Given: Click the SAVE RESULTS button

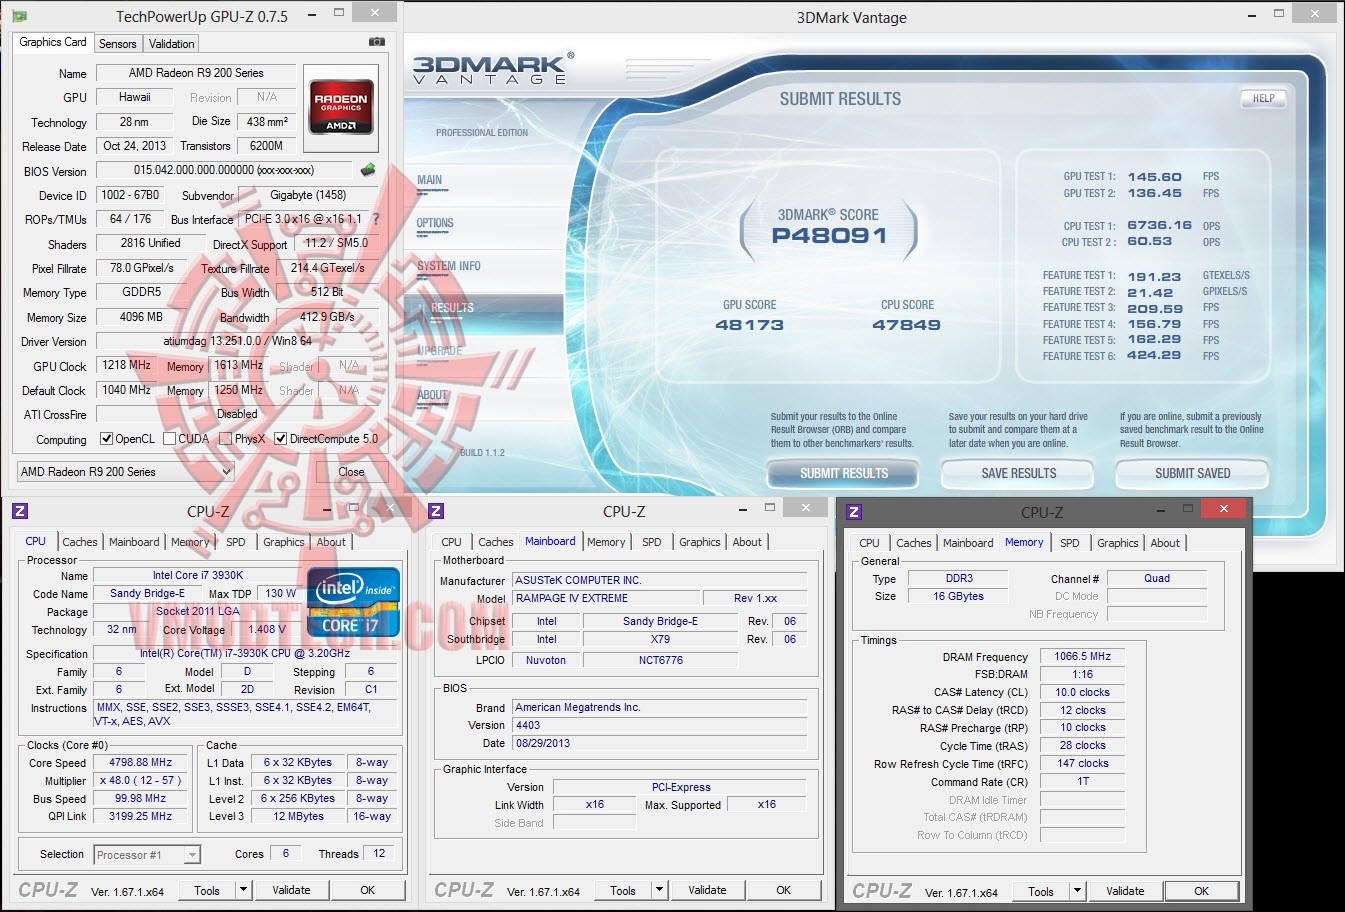Looking at the screenshot, I should click(x=1018, y=473).
